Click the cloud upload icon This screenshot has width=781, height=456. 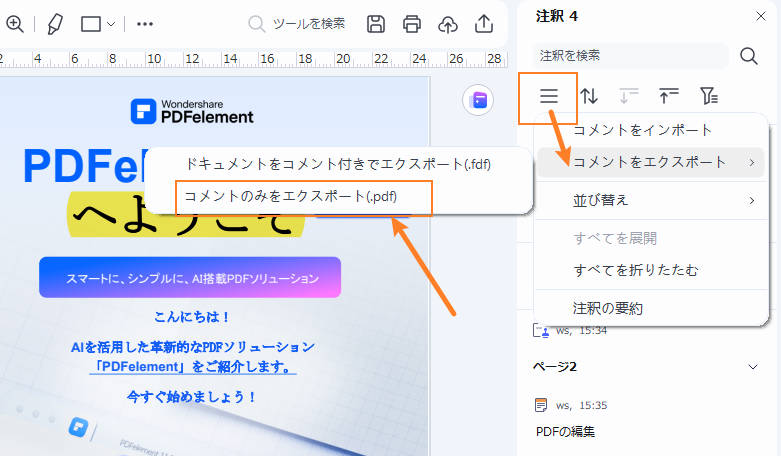tap(448, 24)
